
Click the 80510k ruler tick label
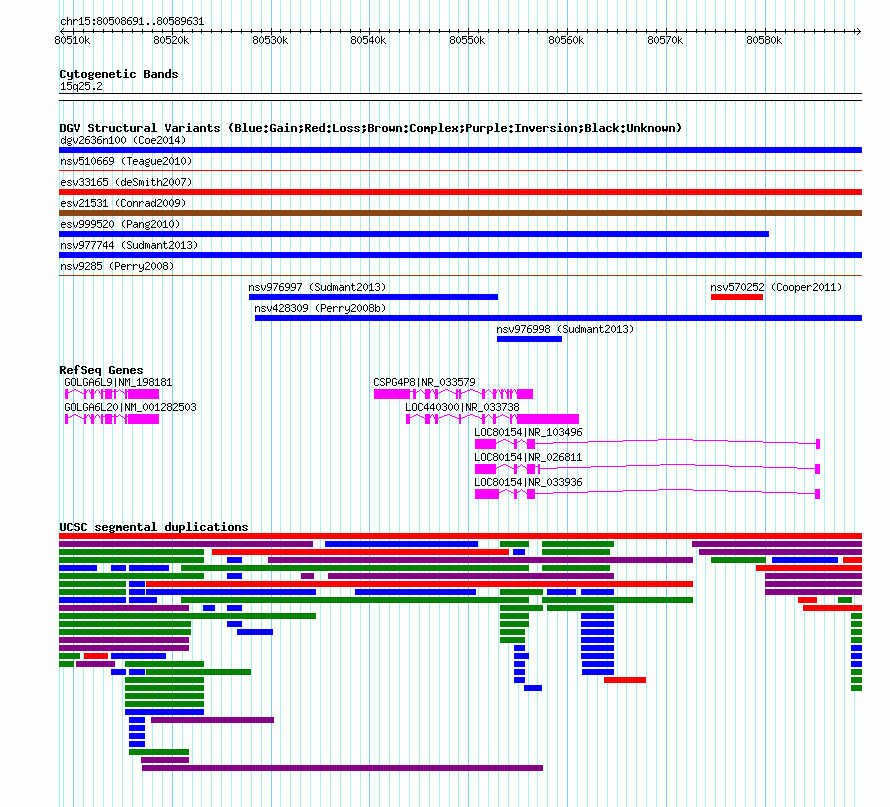[x=72, y=40]
